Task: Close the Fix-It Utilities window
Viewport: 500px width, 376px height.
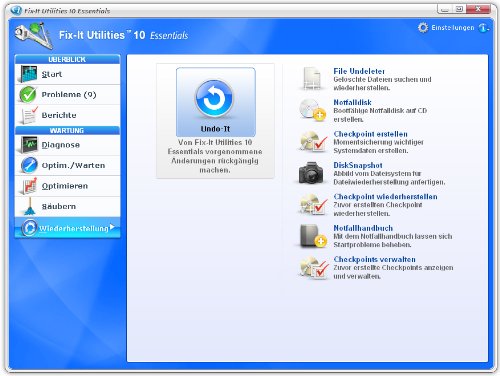Action: click(x=478, y=9)
